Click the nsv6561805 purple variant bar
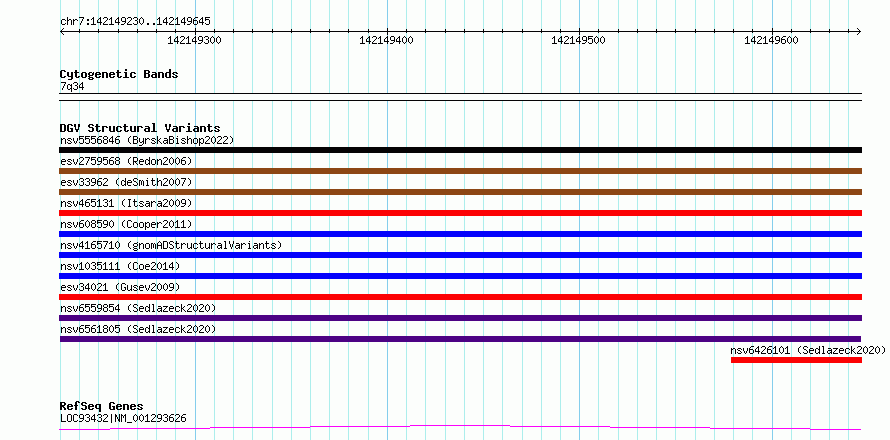The image size is (890, 440). click(x=460, y=339)
